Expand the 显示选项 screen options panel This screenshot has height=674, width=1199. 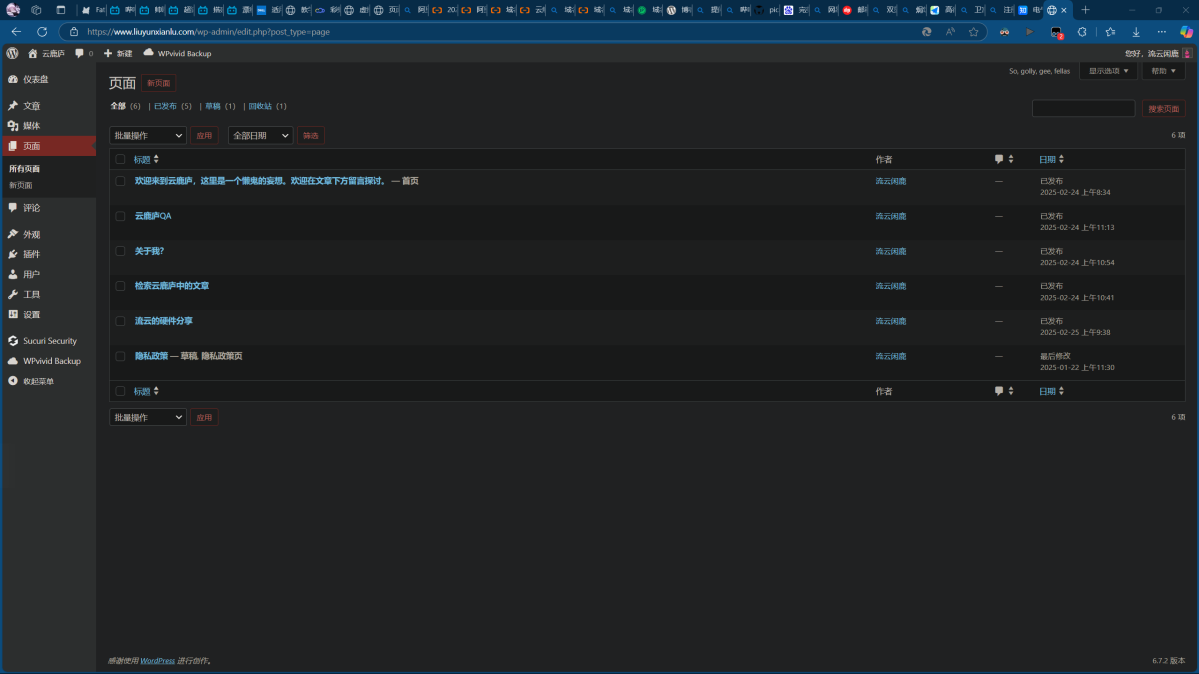(x=1108, y=71)
